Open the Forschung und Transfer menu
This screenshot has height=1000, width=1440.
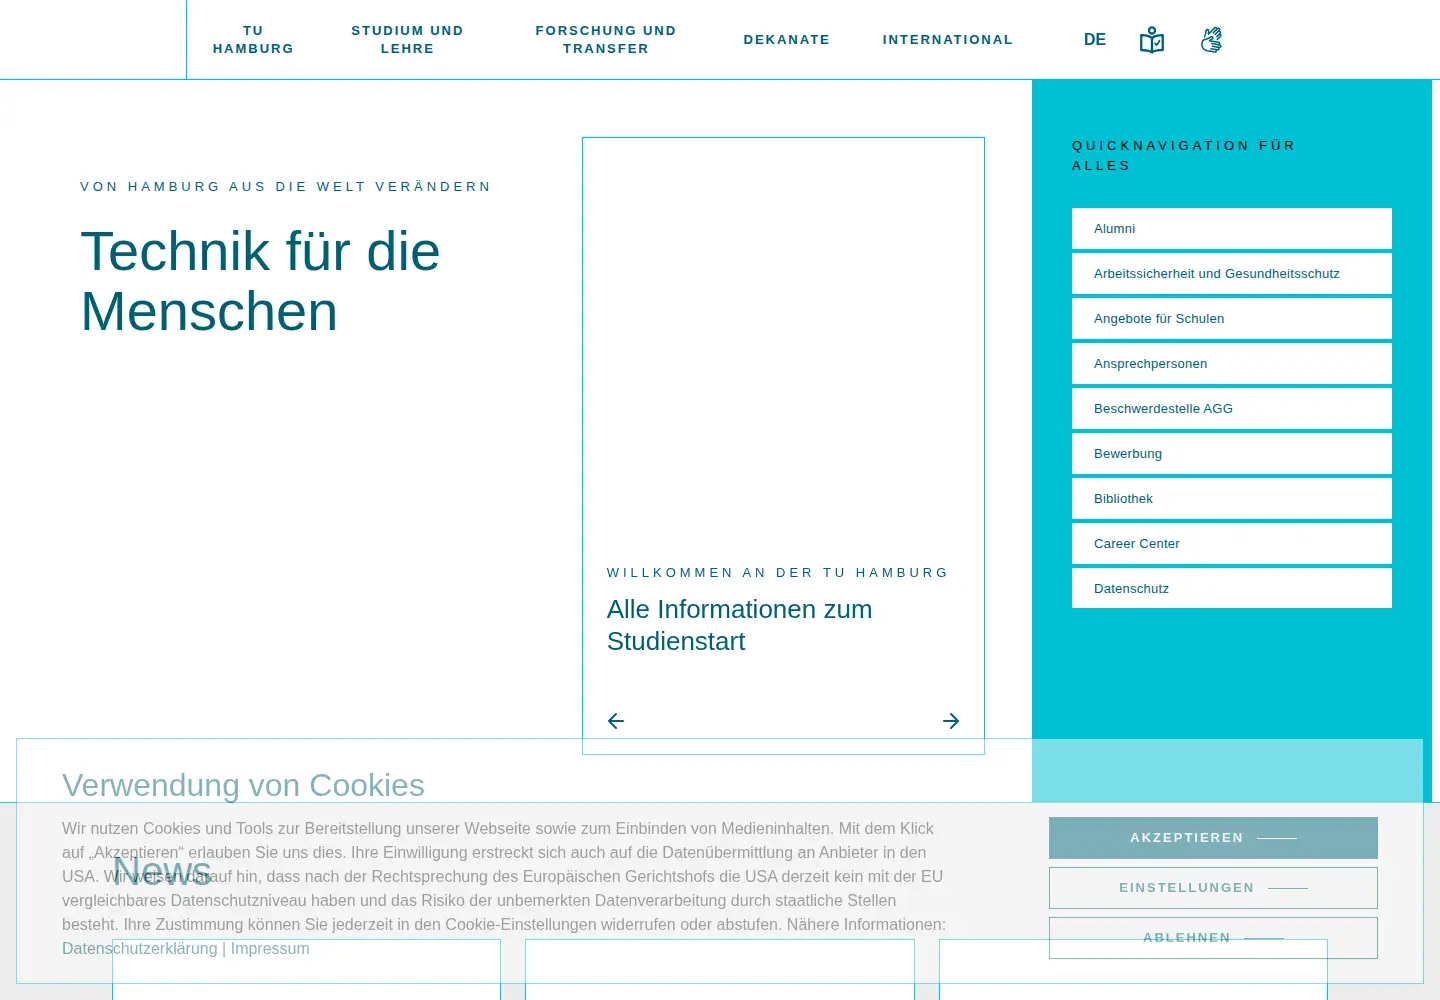pos(606,40)
